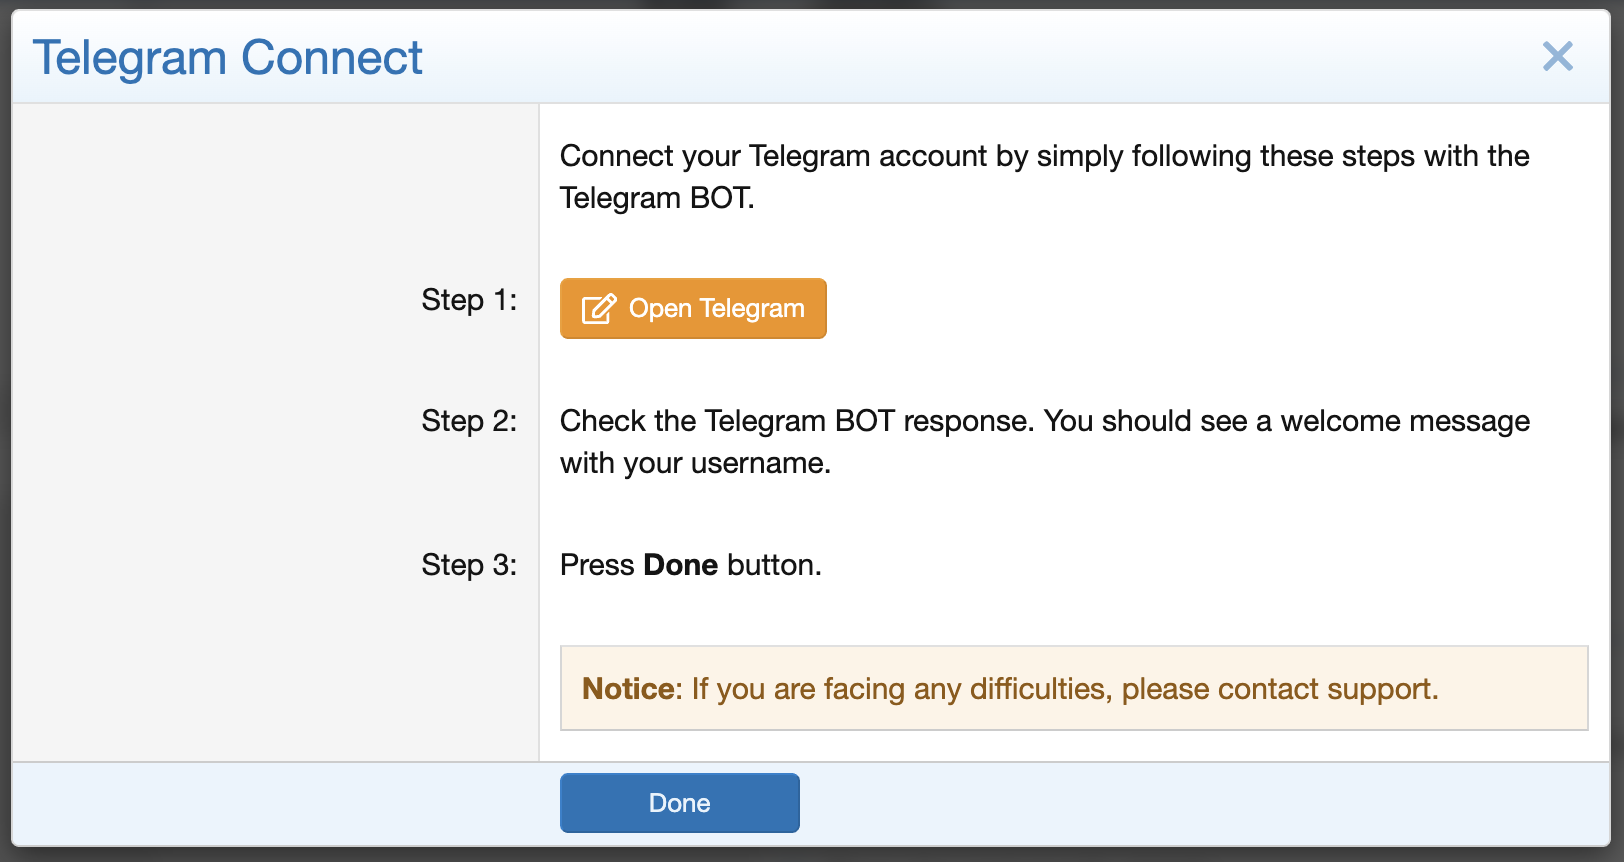Select the Step 2 label

pos(469,421)
